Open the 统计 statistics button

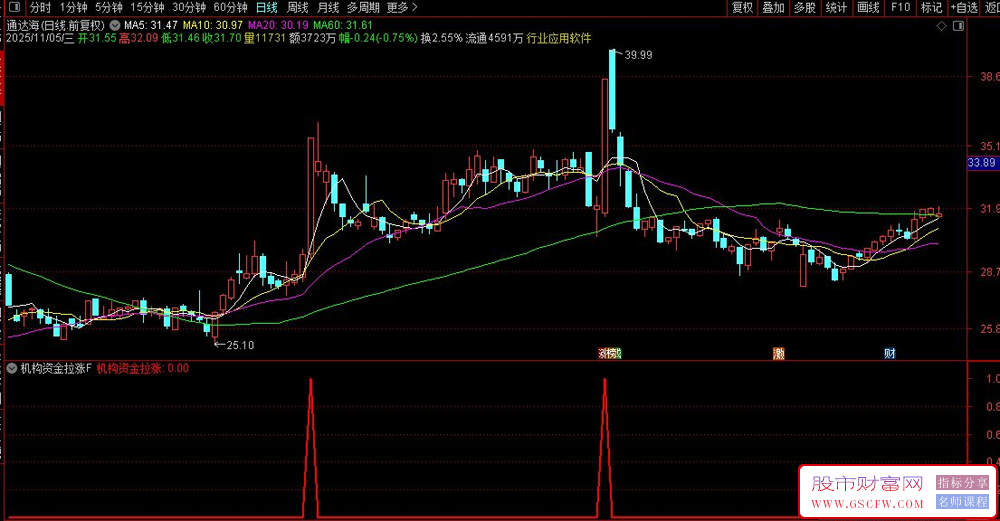tap(836, 8)
